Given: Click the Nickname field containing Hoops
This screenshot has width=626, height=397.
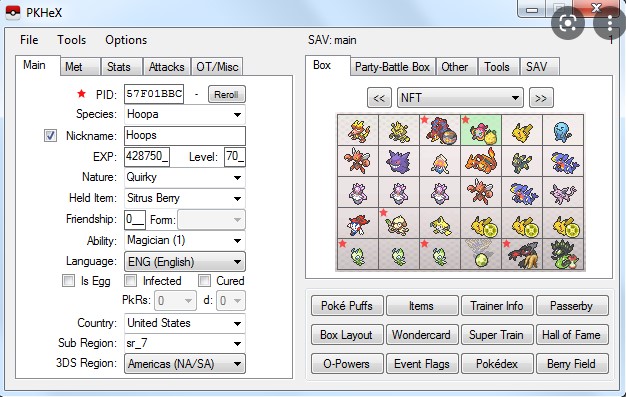Looking at the screenshot, I should 185,135.
